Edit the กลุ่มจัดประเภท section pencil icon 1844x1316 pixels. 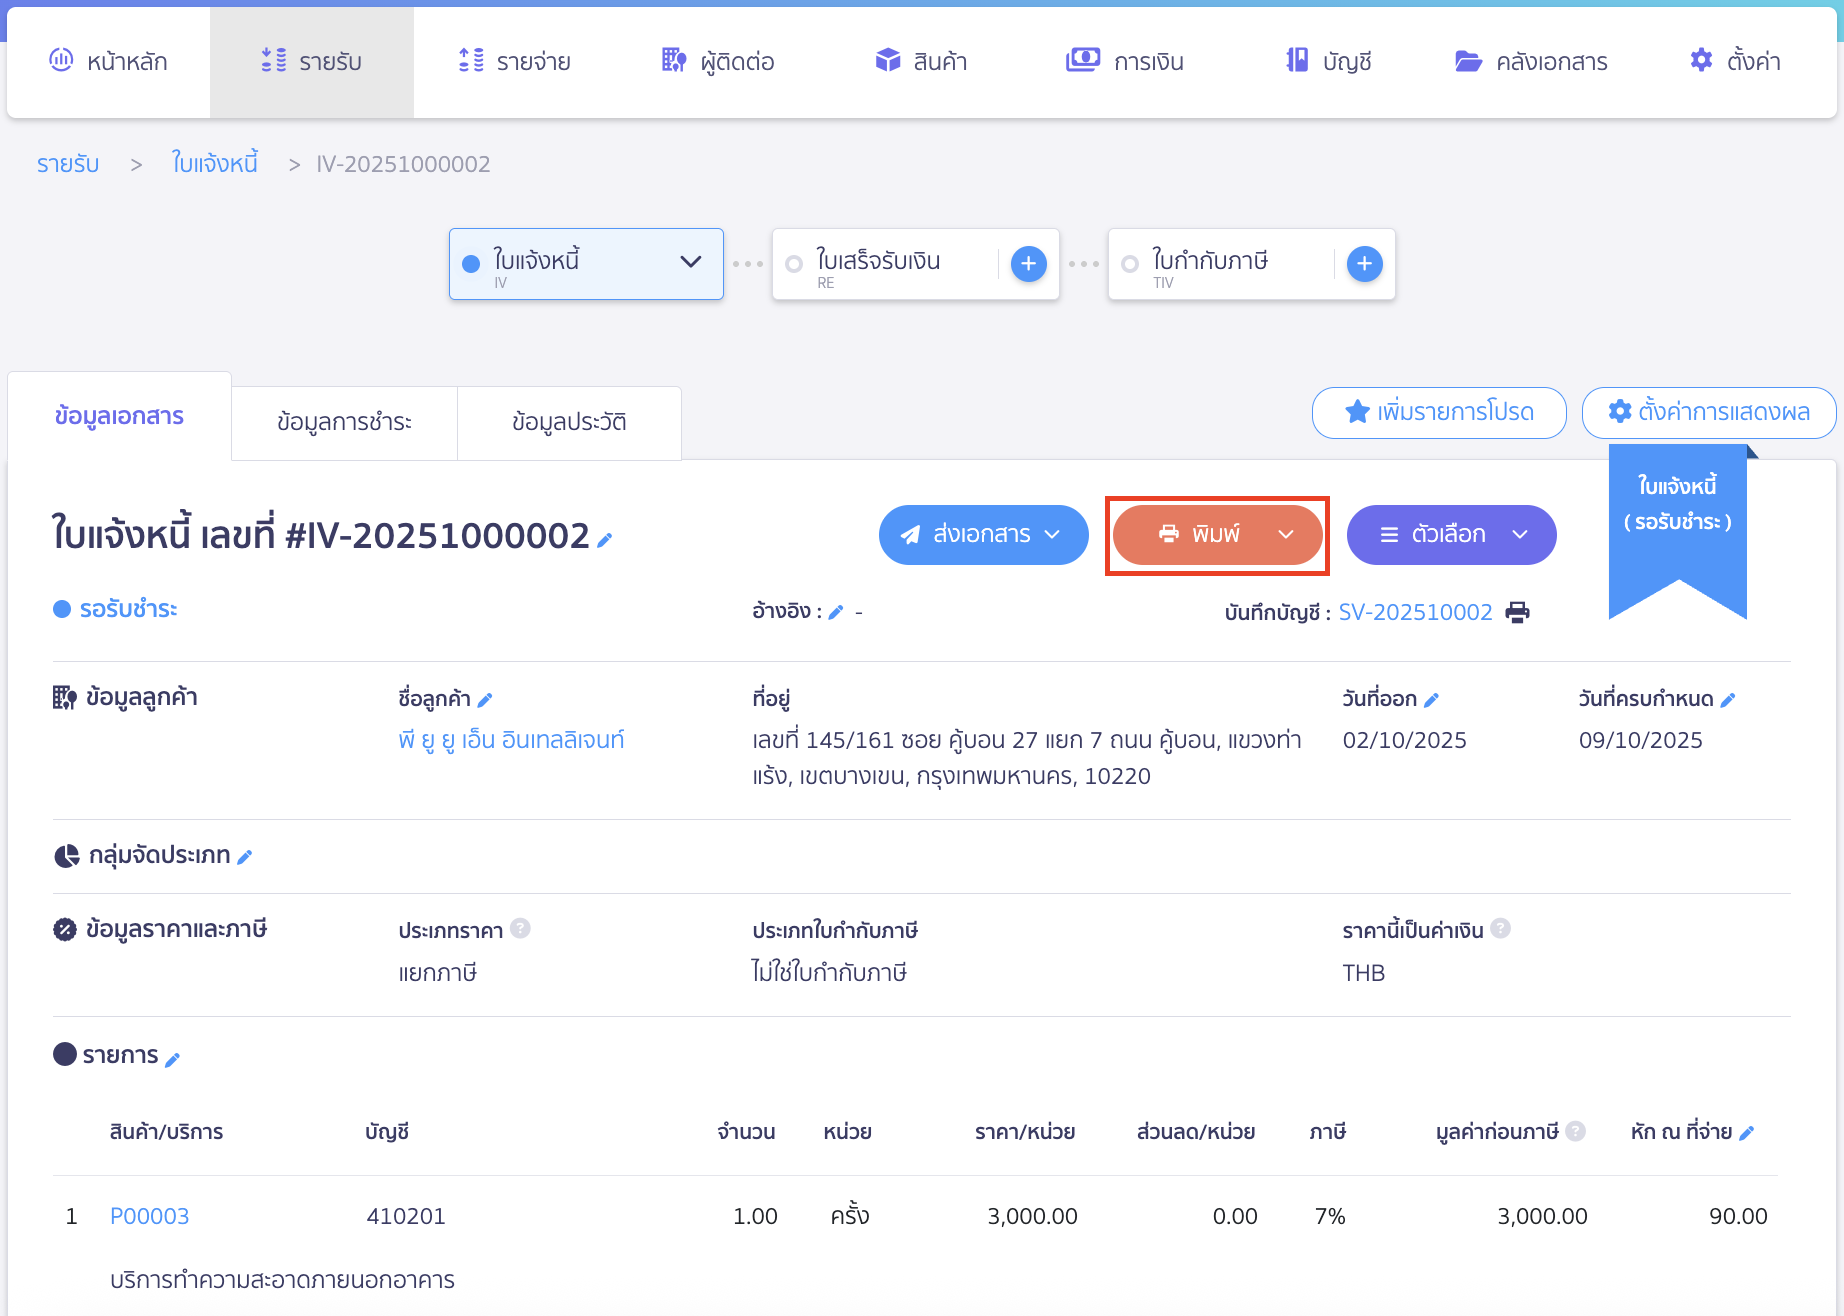coord(245,857)
